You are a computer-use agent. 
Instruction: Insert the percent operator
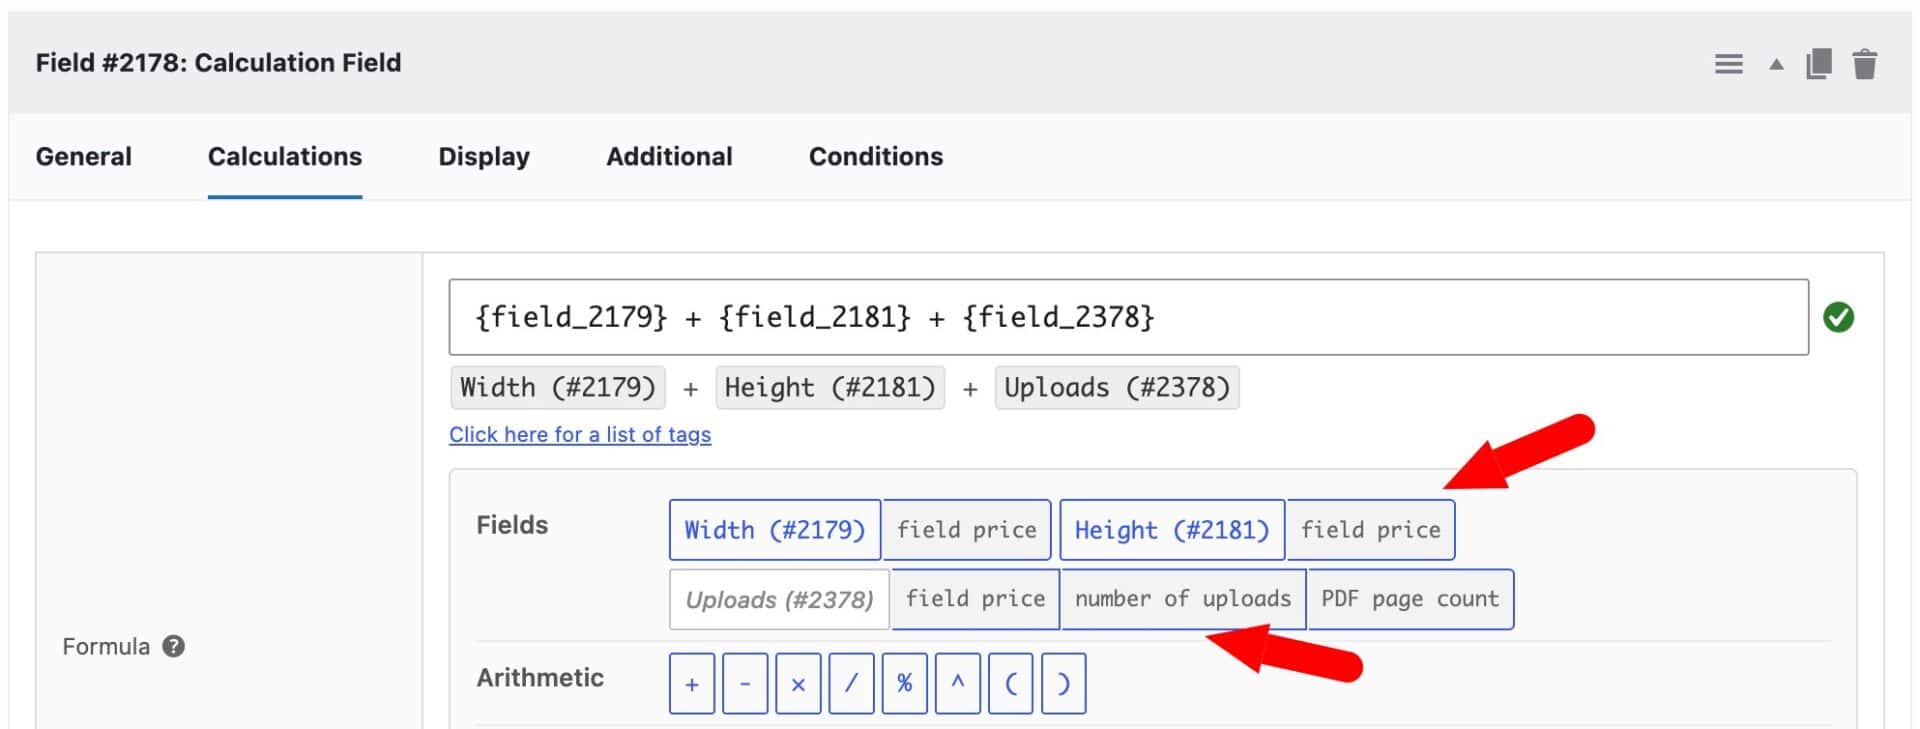[905, 684]
